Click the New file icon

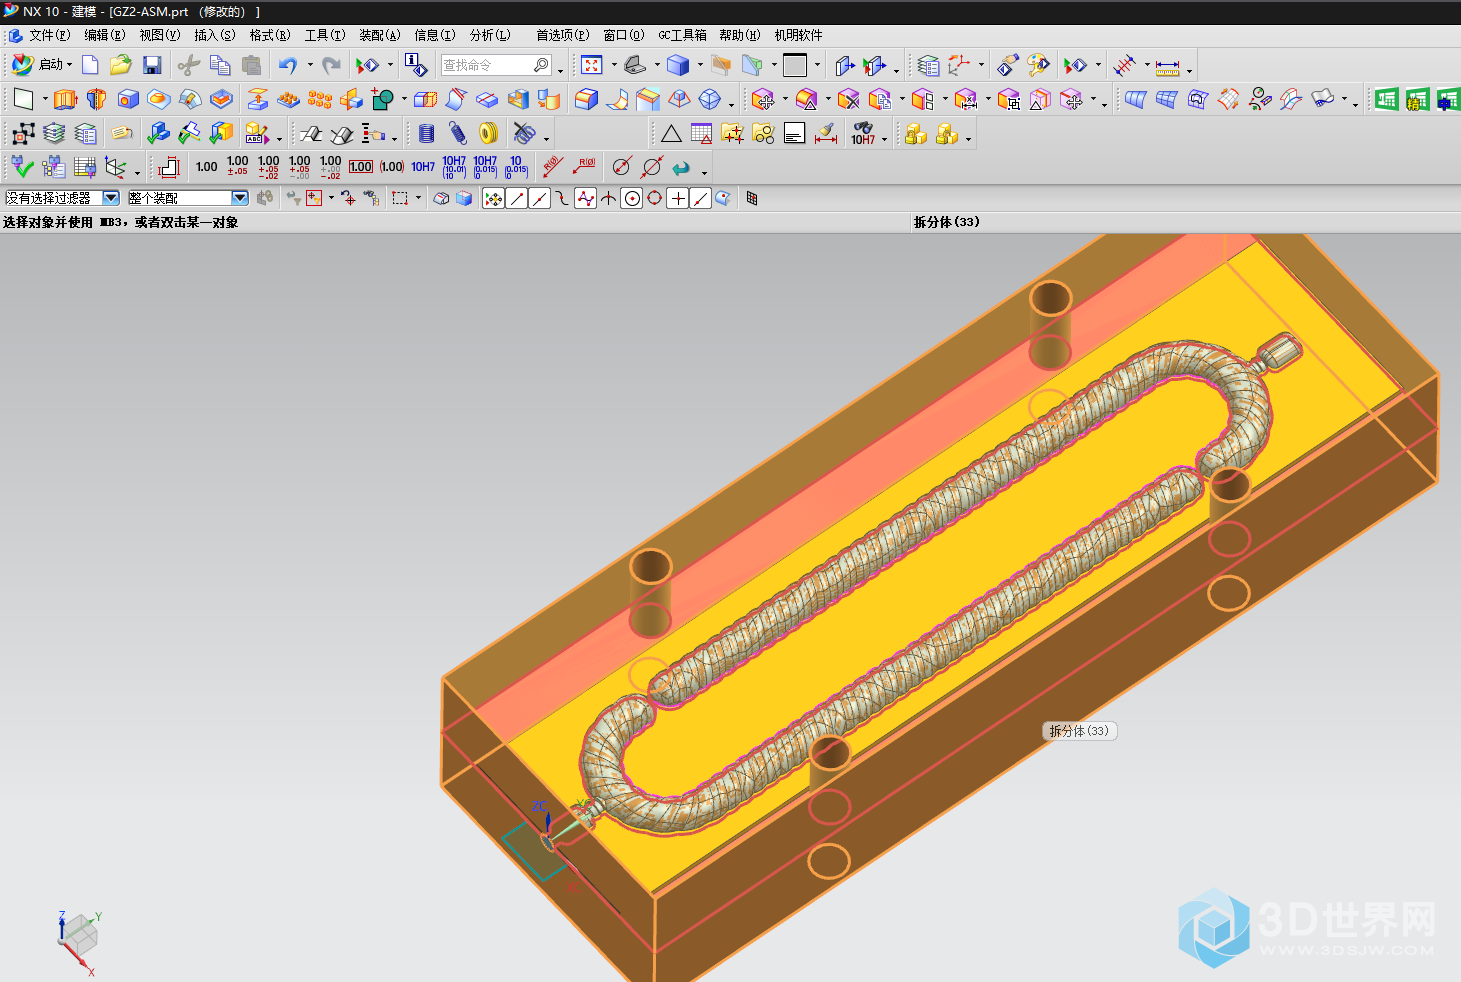click(90, 65)
